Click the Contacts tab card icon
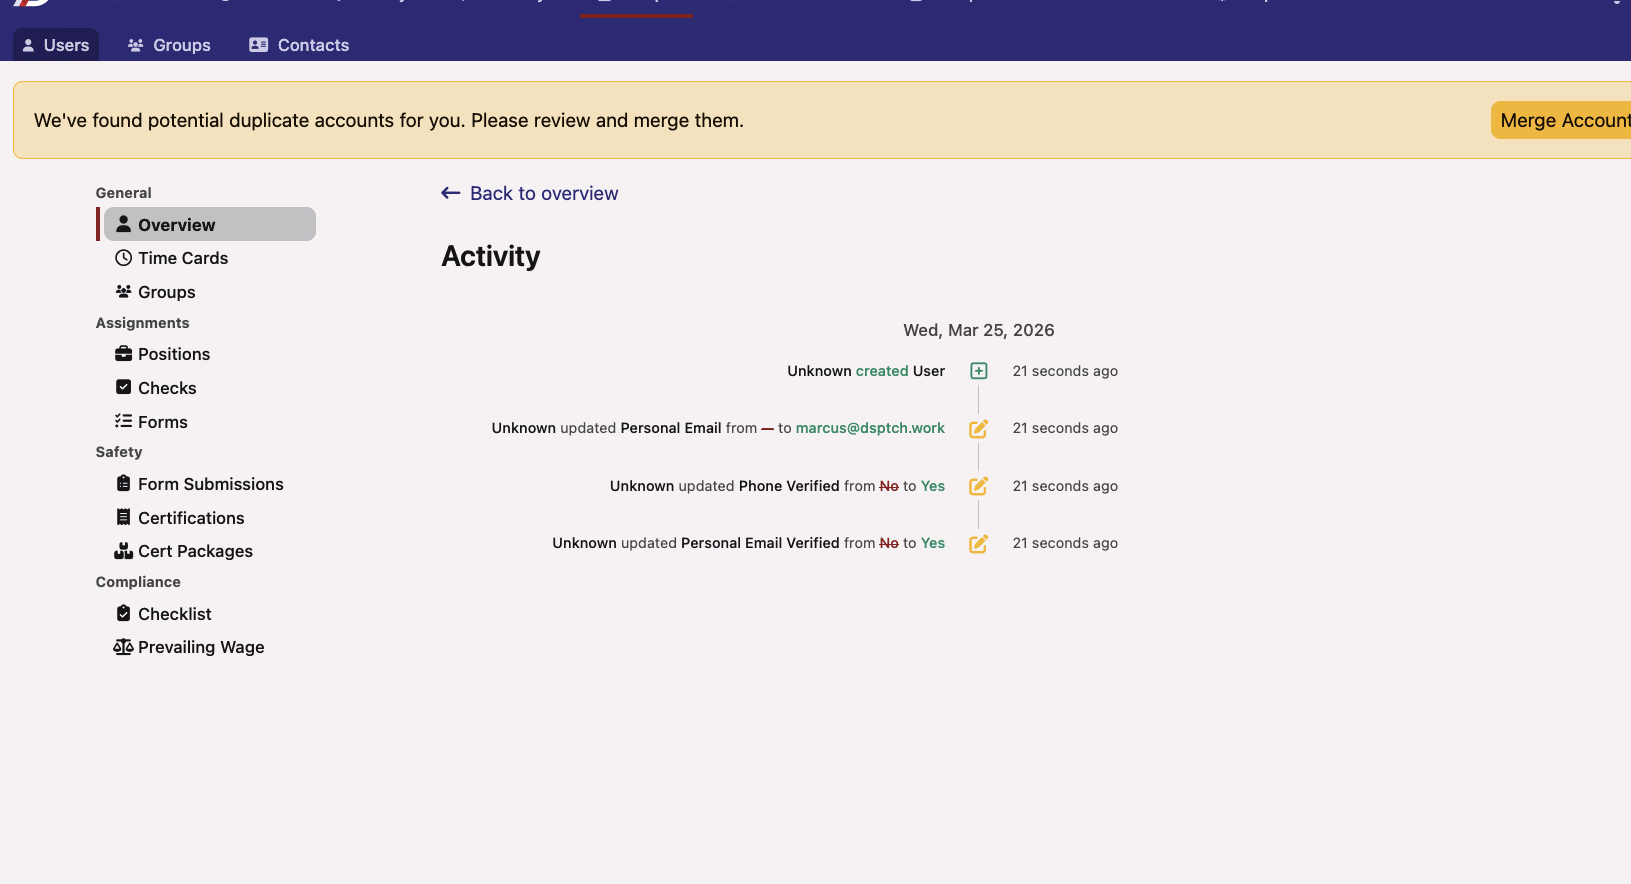Screen dimensions: 1631x884 coord(259,45)
